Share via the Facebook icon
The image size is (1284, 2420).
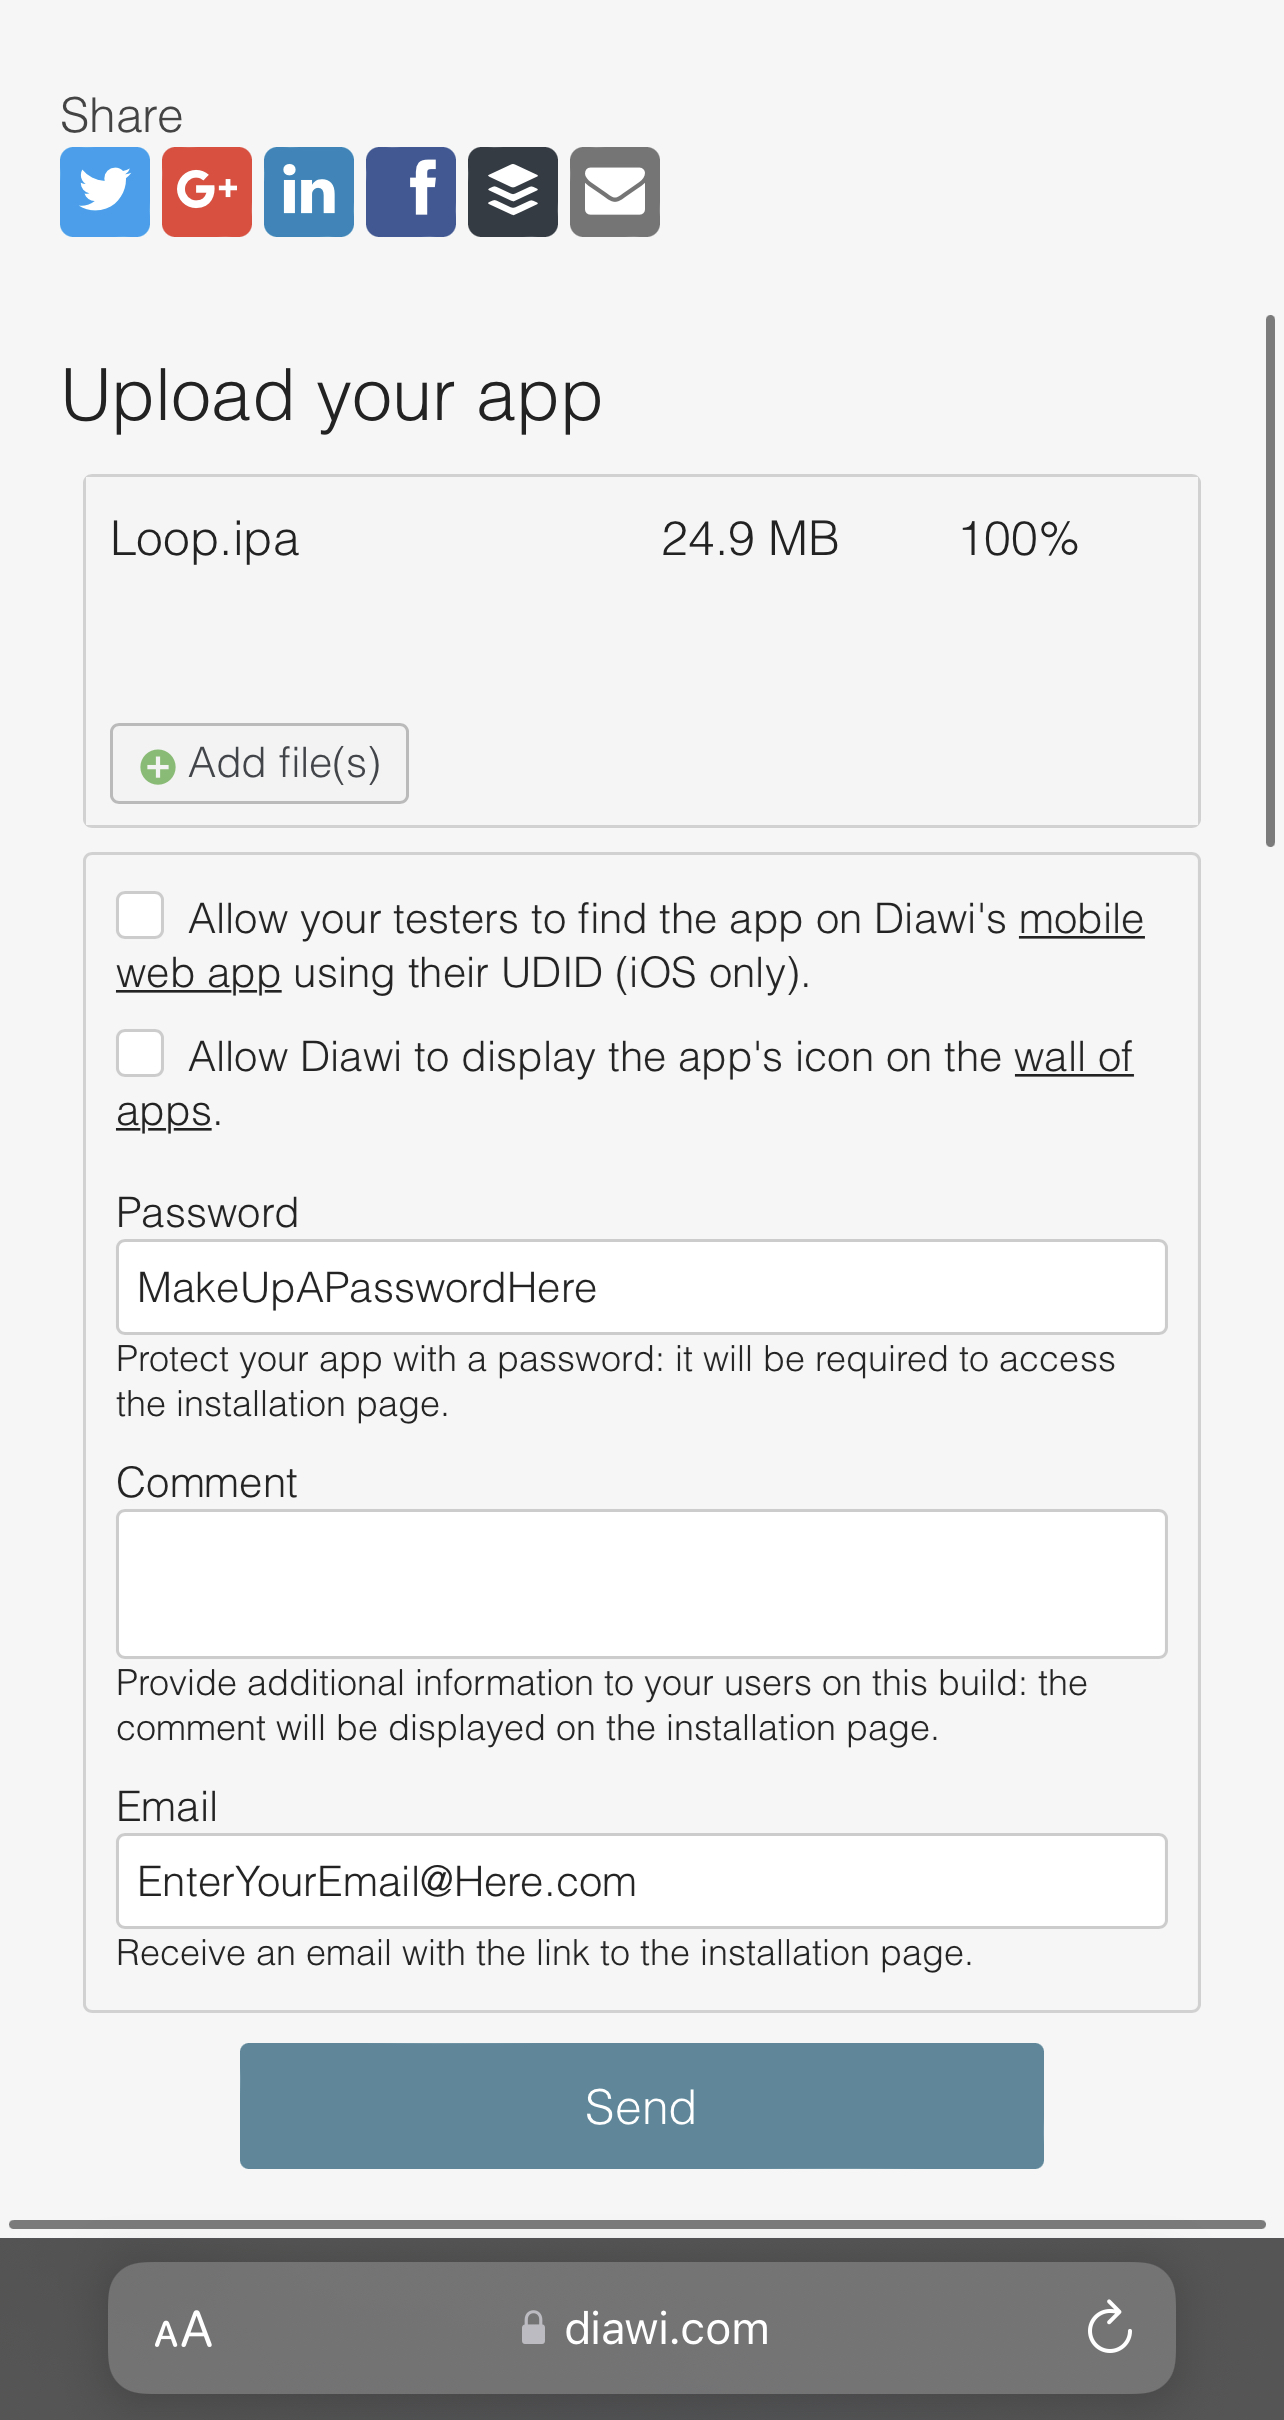click(x=411, y=192)
